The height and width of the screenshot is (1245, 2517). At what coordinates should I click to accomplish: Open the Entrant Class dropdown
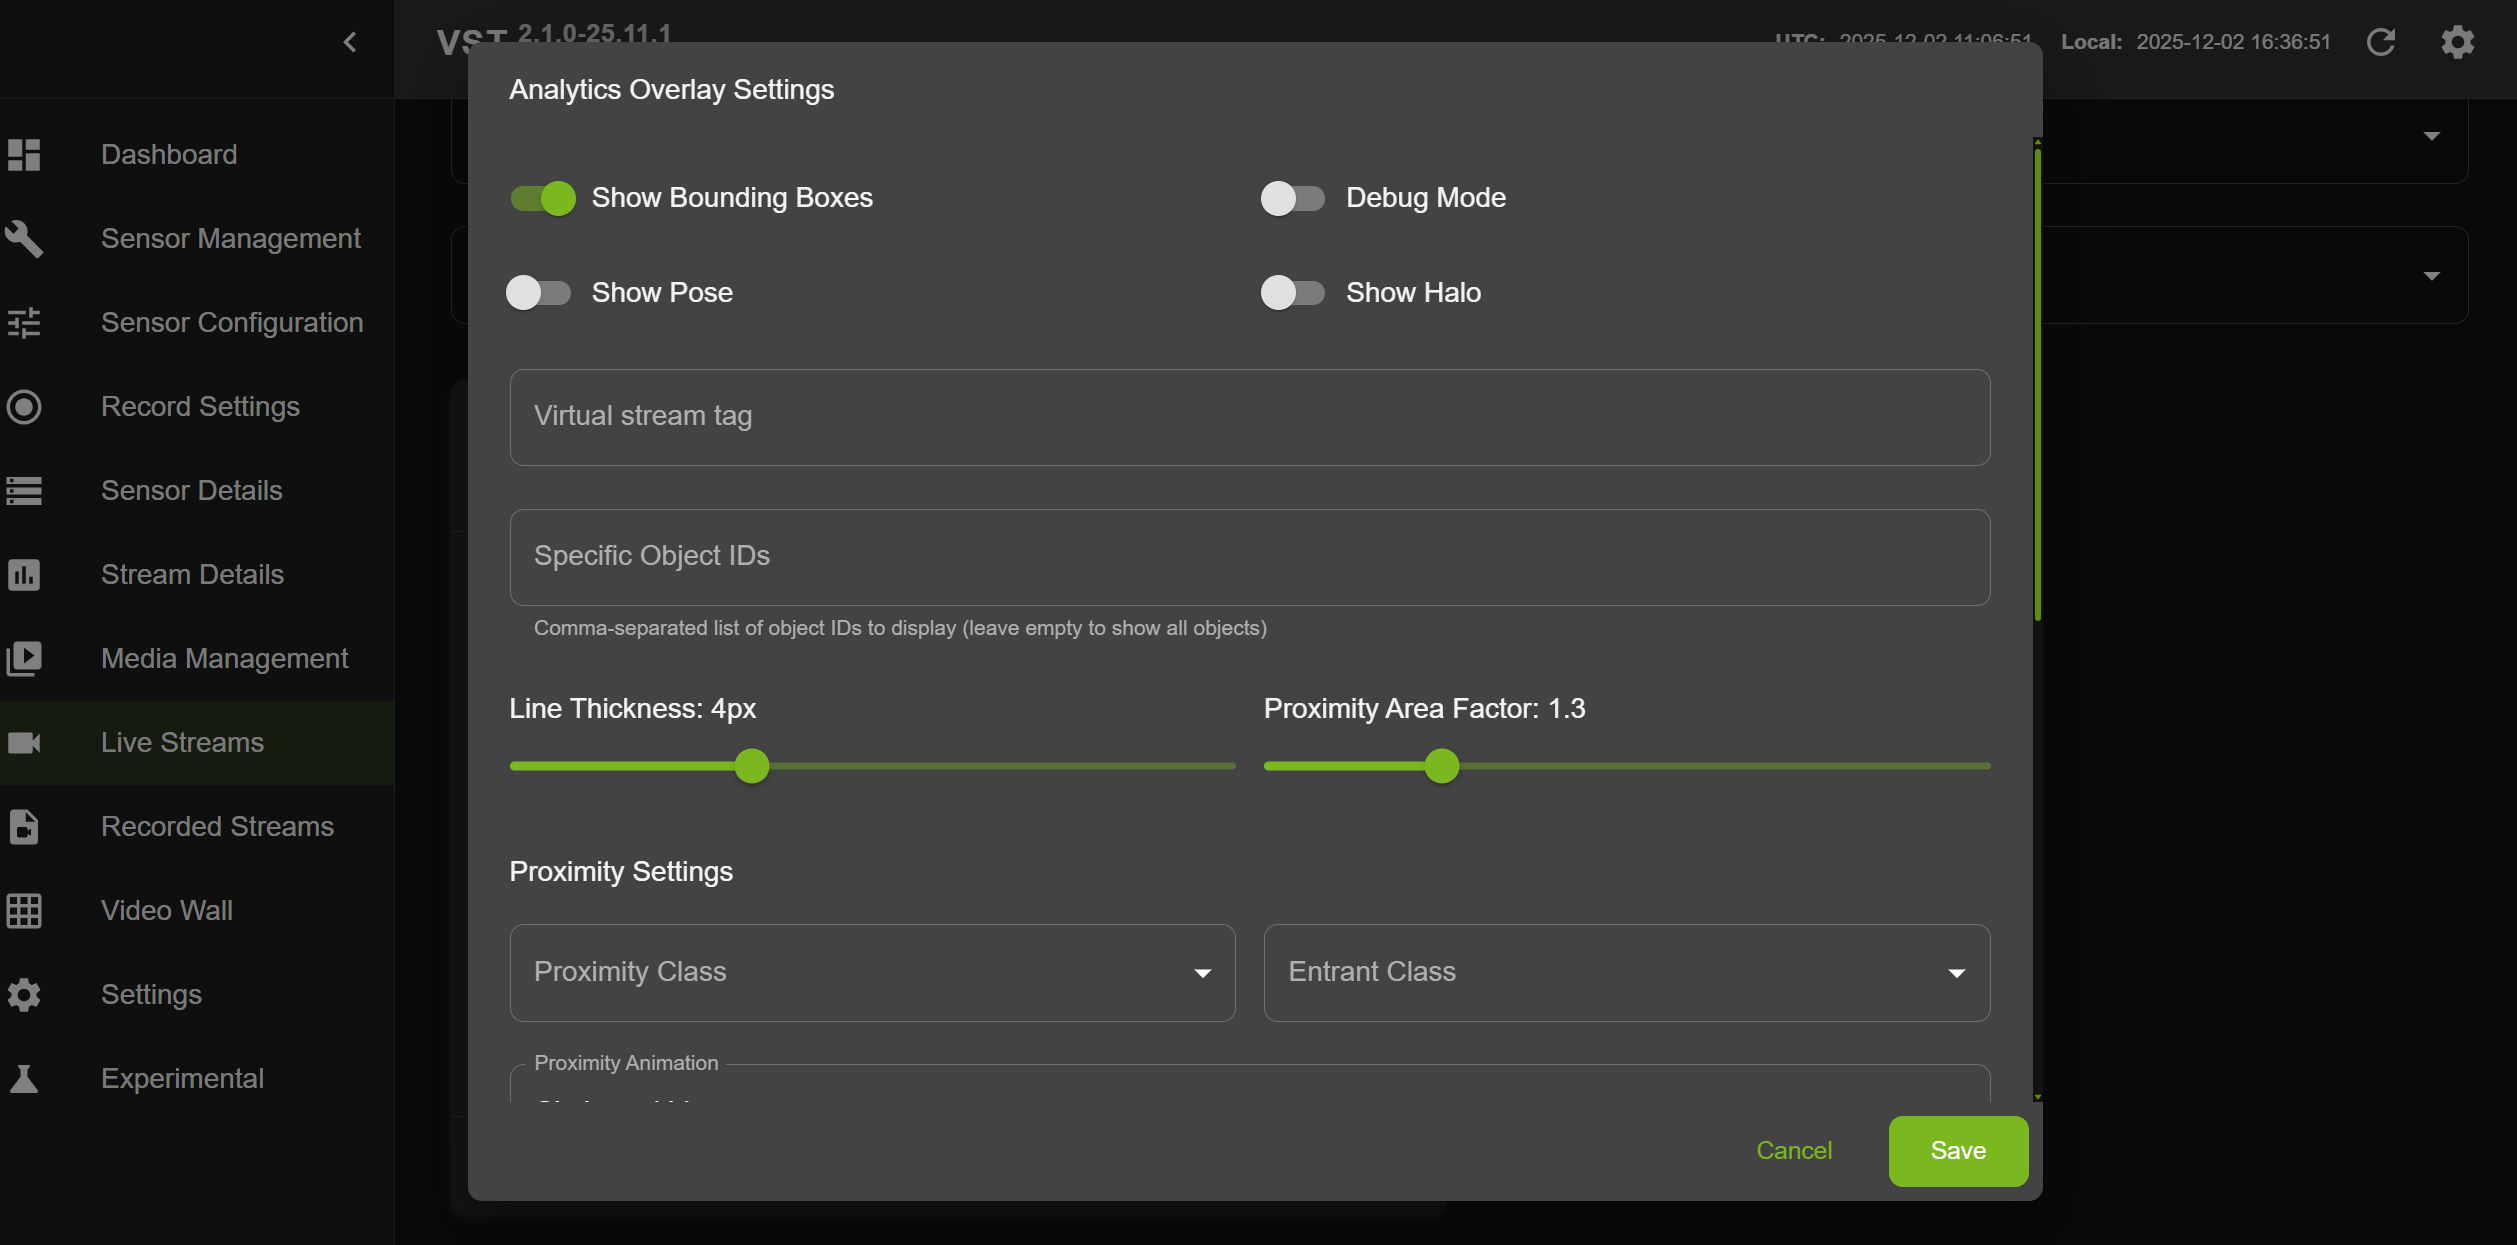tap(1626, 972)
